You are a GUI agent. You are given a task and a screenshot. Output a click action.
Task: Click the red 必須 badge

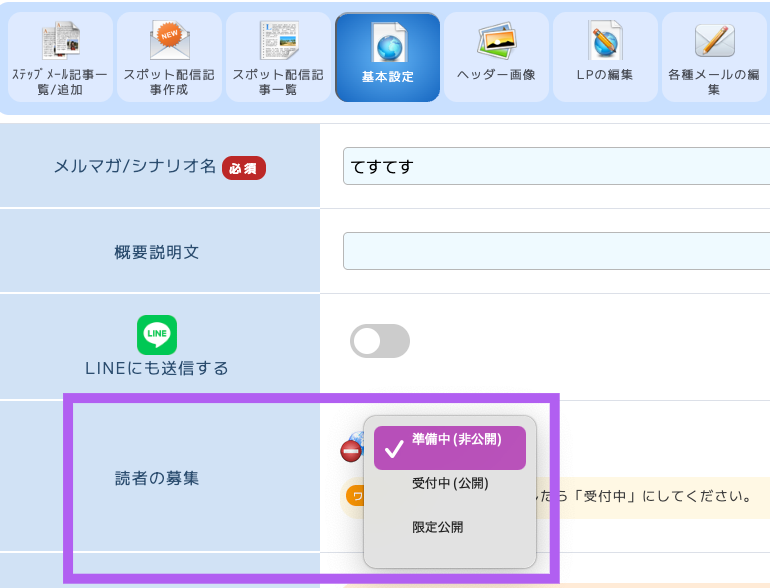pos(244,168)
